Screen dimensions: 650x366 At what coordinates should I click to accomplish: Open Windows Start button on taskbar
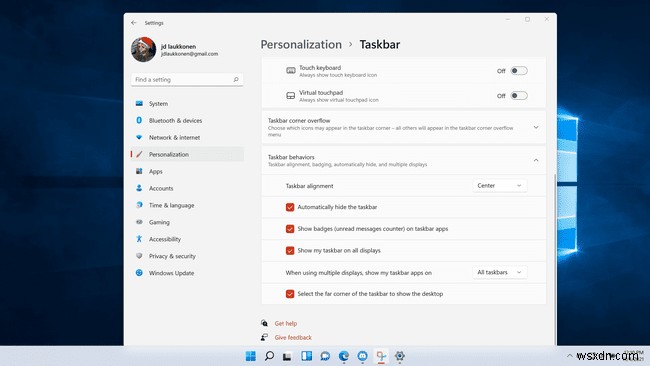point(250,356)
